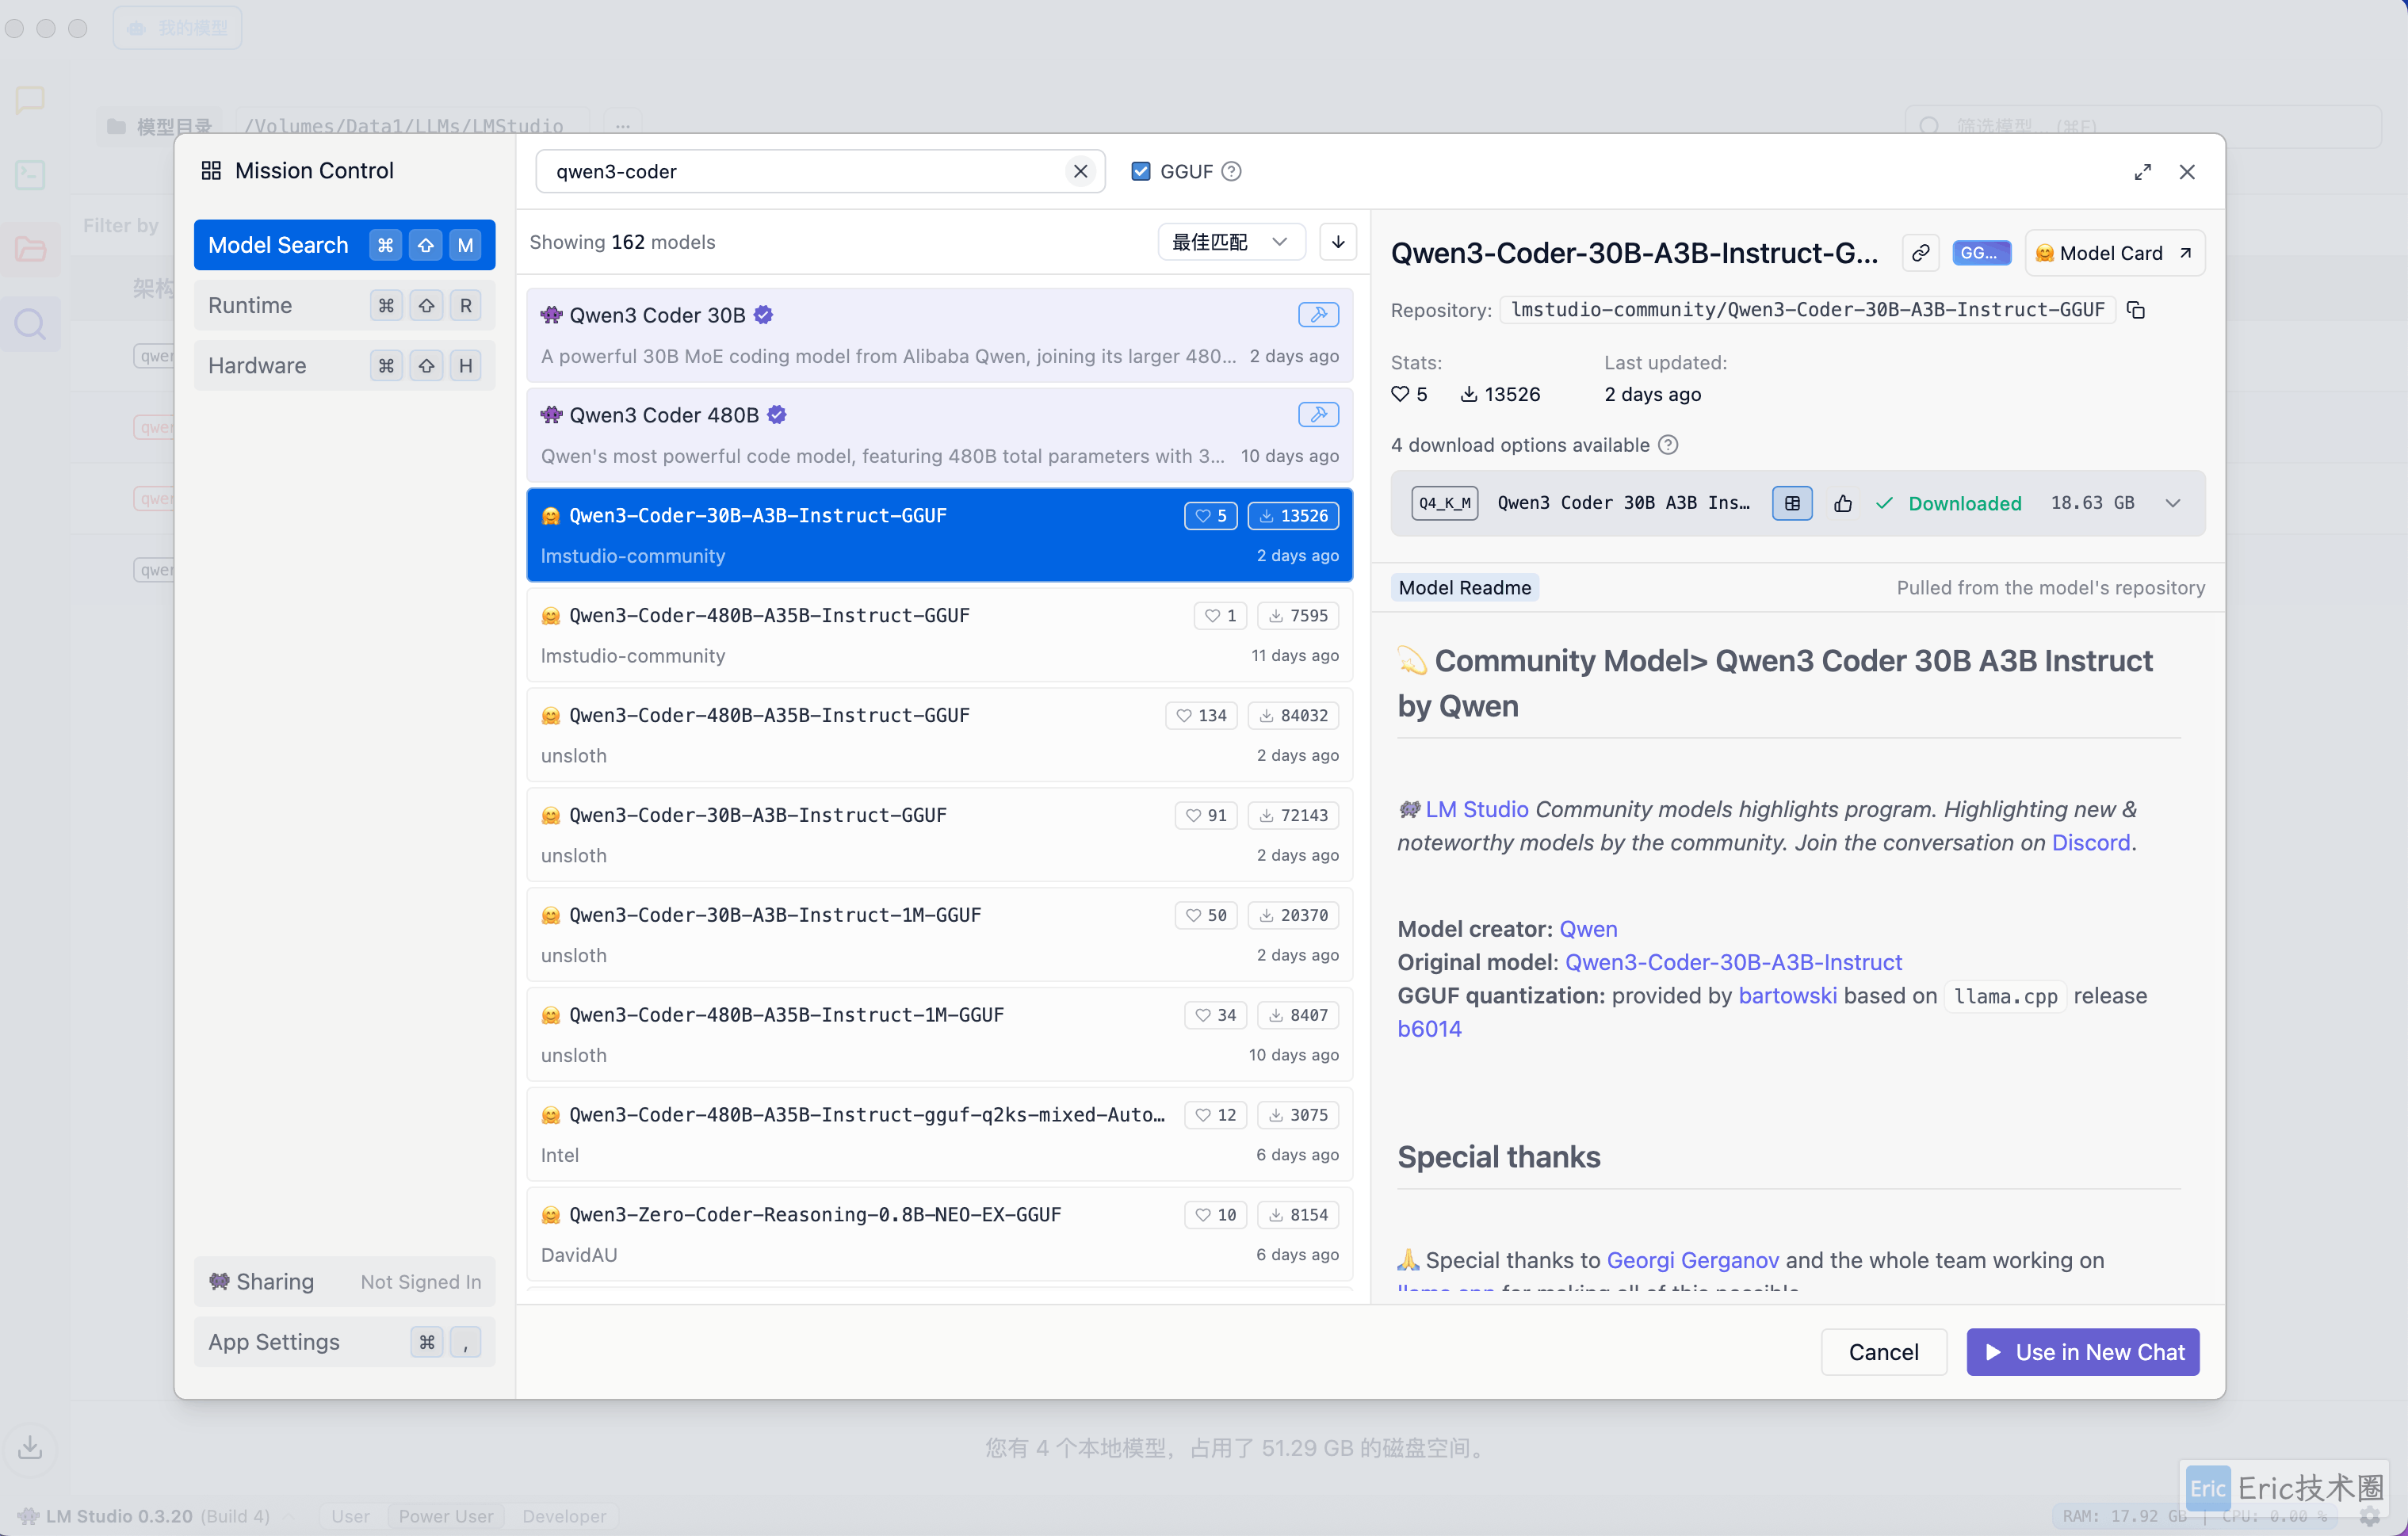Open the LM Studio link in readme
The image size is (2408, 1536).
click(x=1476, y=809)
